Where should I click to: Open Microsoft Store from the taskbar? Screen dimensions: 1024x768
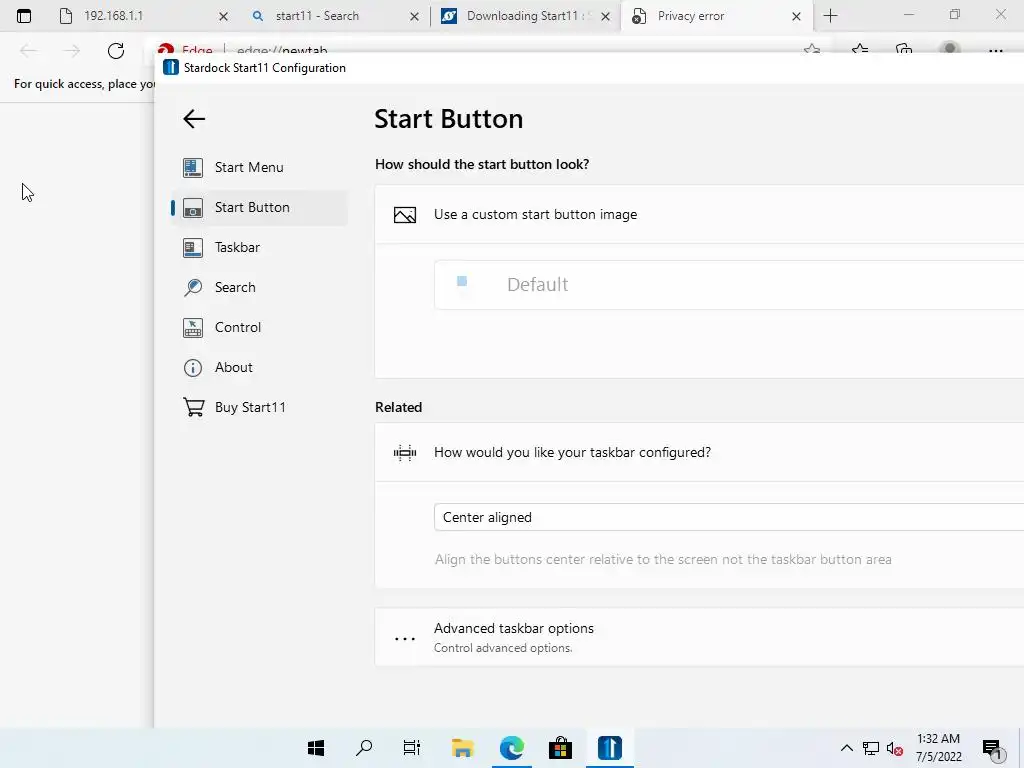560,748
